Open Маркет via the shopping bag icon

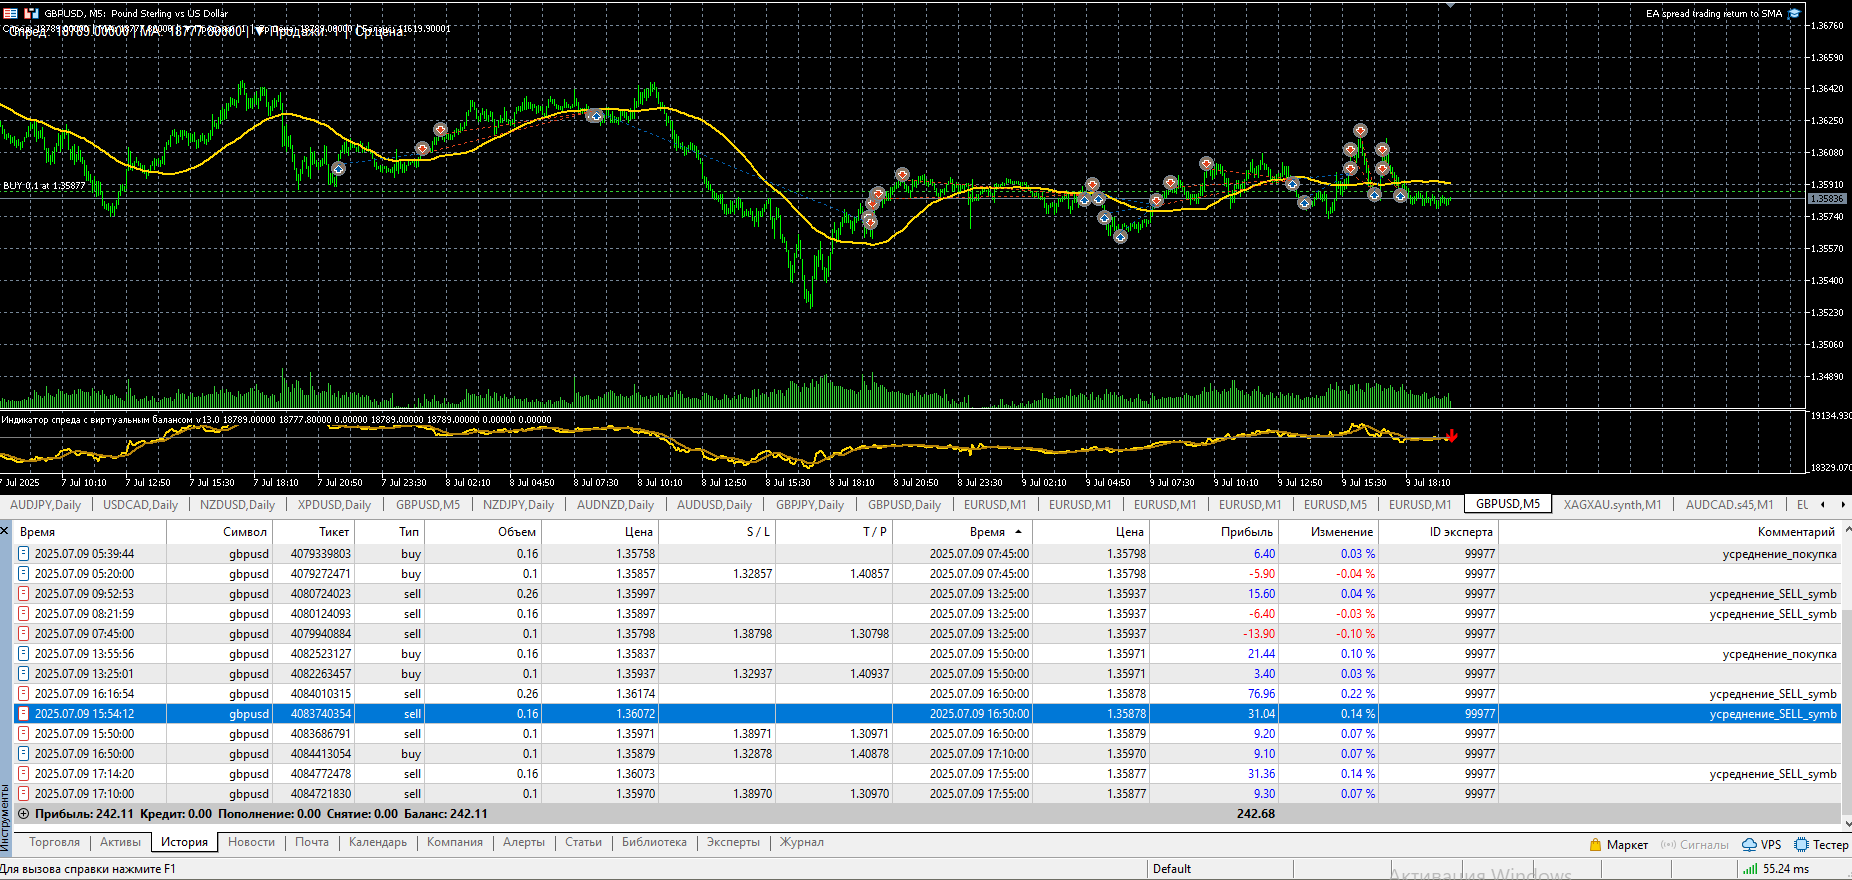(x=1596, y=845)
